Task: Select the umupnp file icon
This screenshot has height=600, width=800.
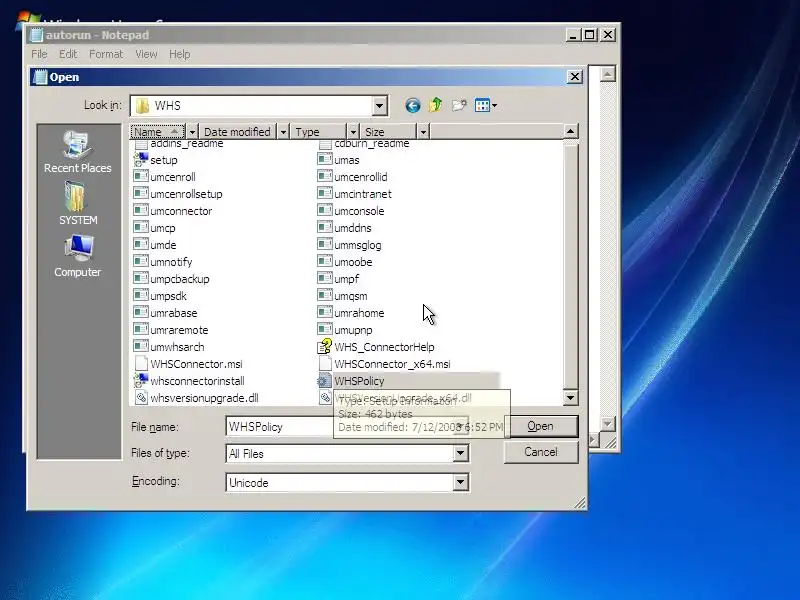Action: tap(324, 330)
